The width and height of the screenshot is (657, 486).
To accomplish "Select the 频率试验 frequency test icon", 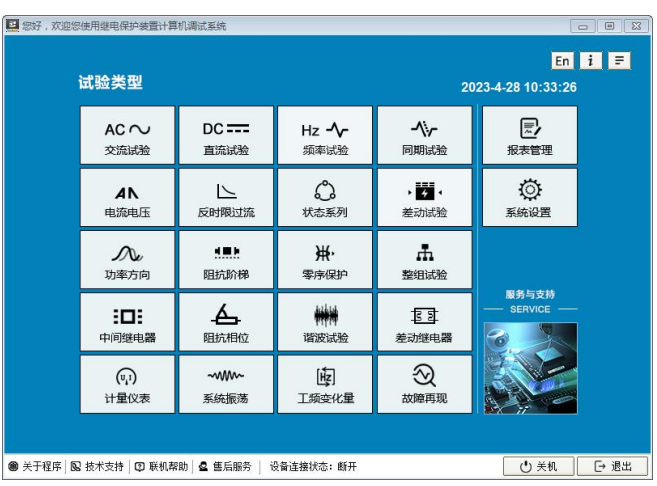I will click(x=325, y=136).
